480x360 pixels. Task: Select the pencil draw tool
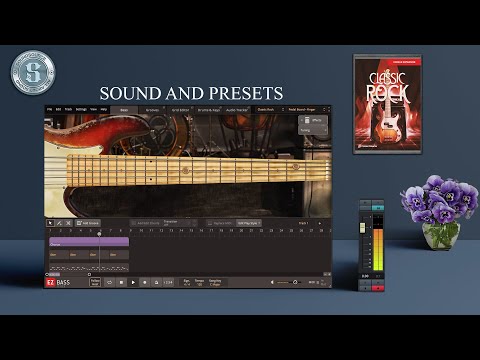[59, 223]
